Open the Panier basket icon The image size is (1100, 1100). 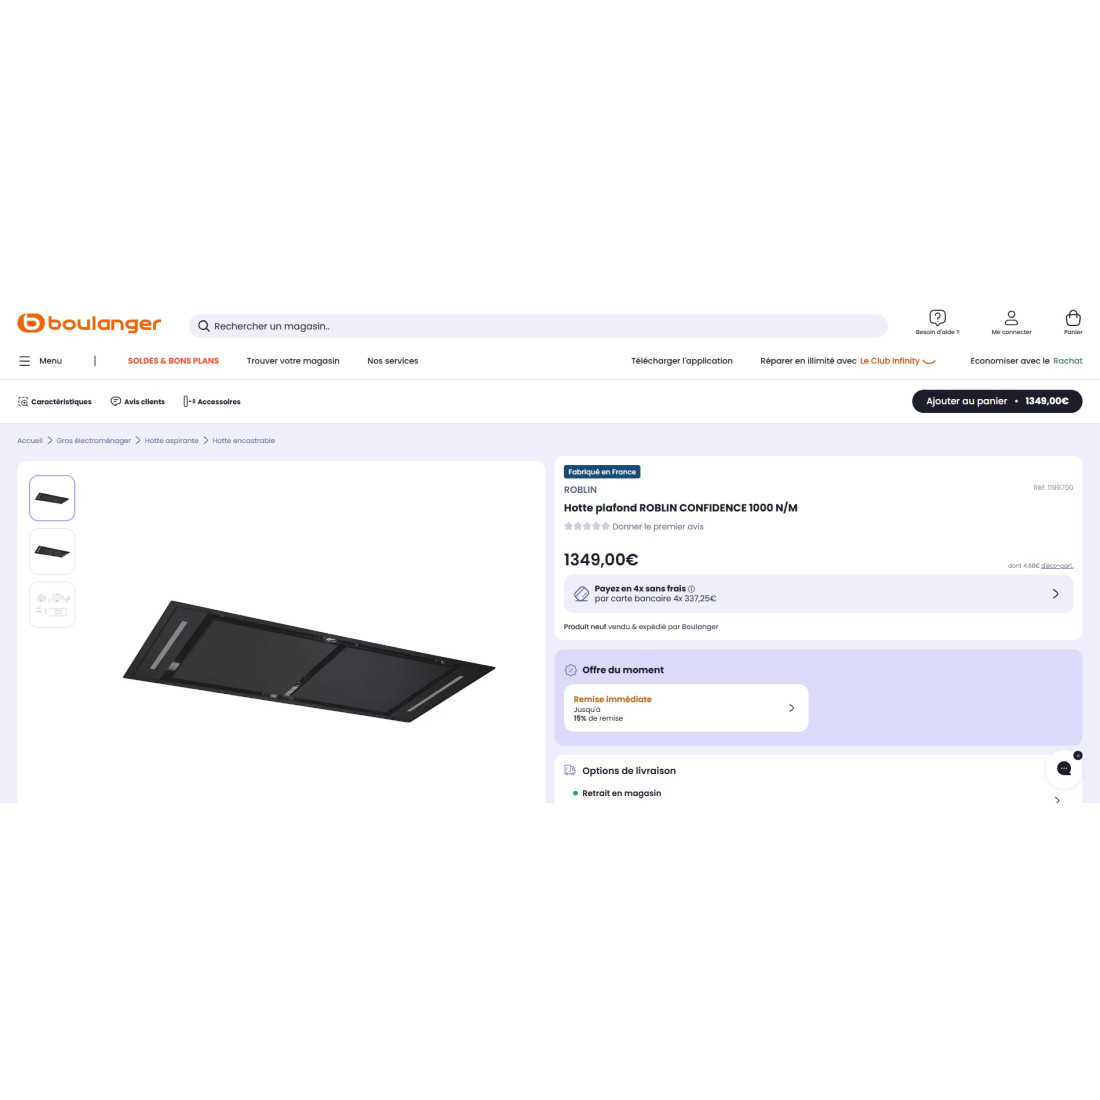click(x=1073, y=318)
